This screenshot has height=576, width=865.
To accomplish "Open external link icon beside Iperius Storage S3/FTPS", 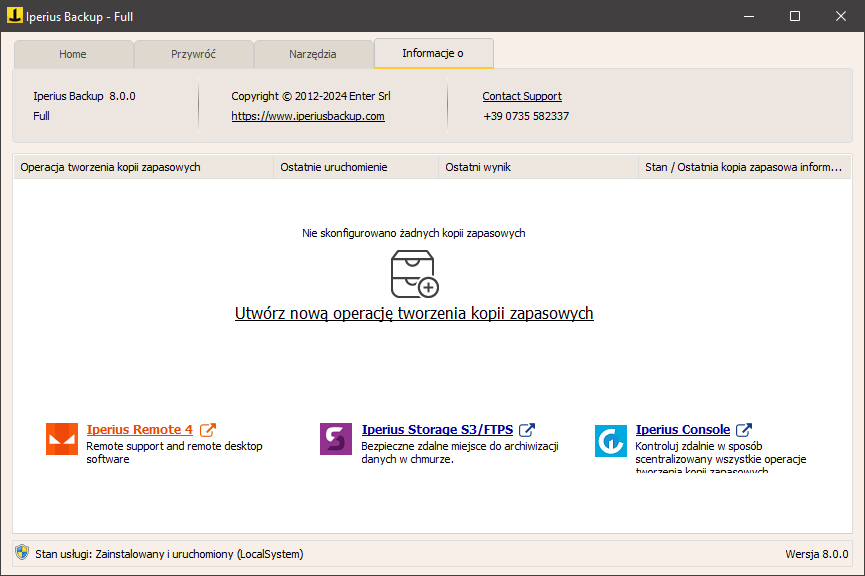I will coord(527,429).
